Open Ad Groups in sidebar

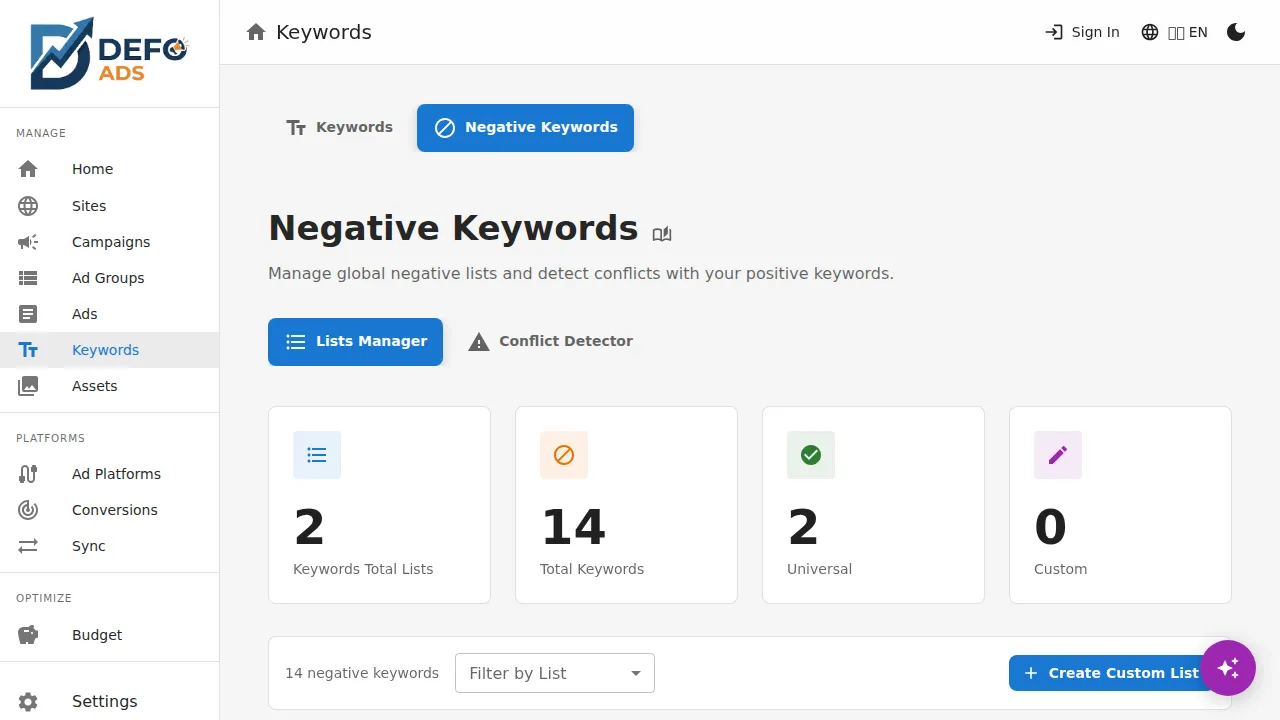click(x=109, y=278)
